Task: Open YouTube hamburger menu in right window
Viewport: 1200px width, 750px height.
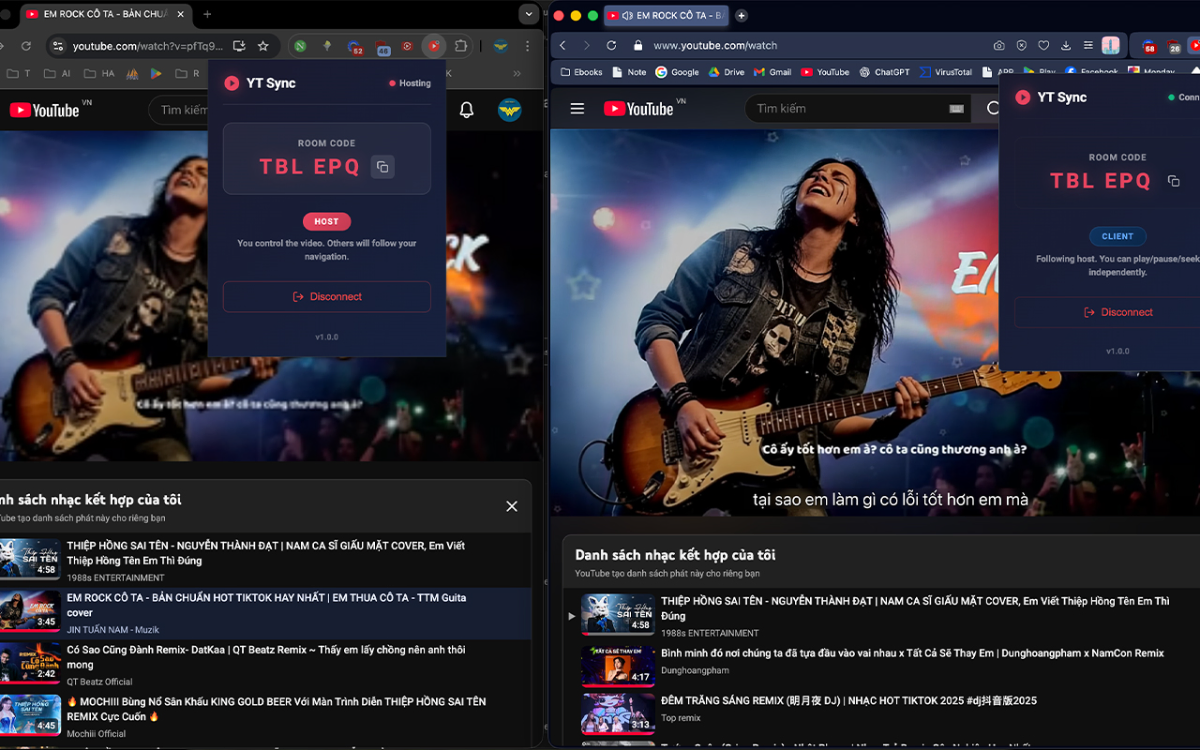Action: point(577,108)
